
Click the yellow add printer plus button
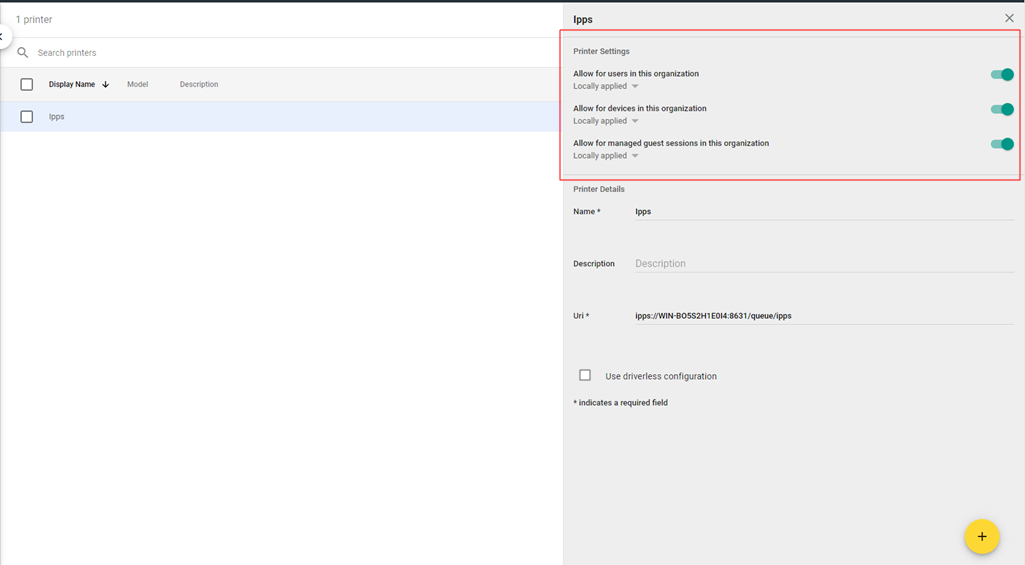point(981,537)
